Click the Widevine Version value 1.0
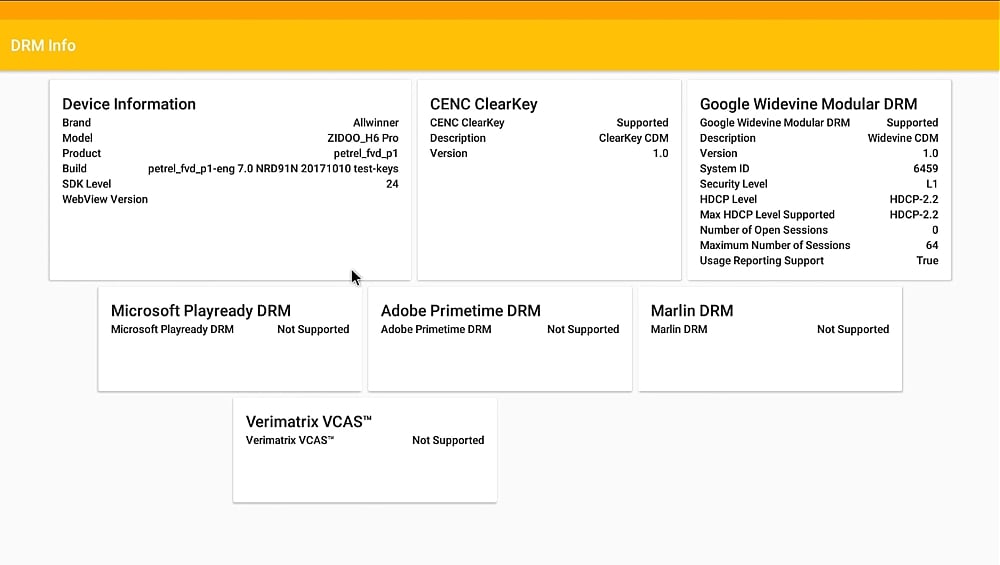This screenshot has width=1000, height=565. click(930, 153)
